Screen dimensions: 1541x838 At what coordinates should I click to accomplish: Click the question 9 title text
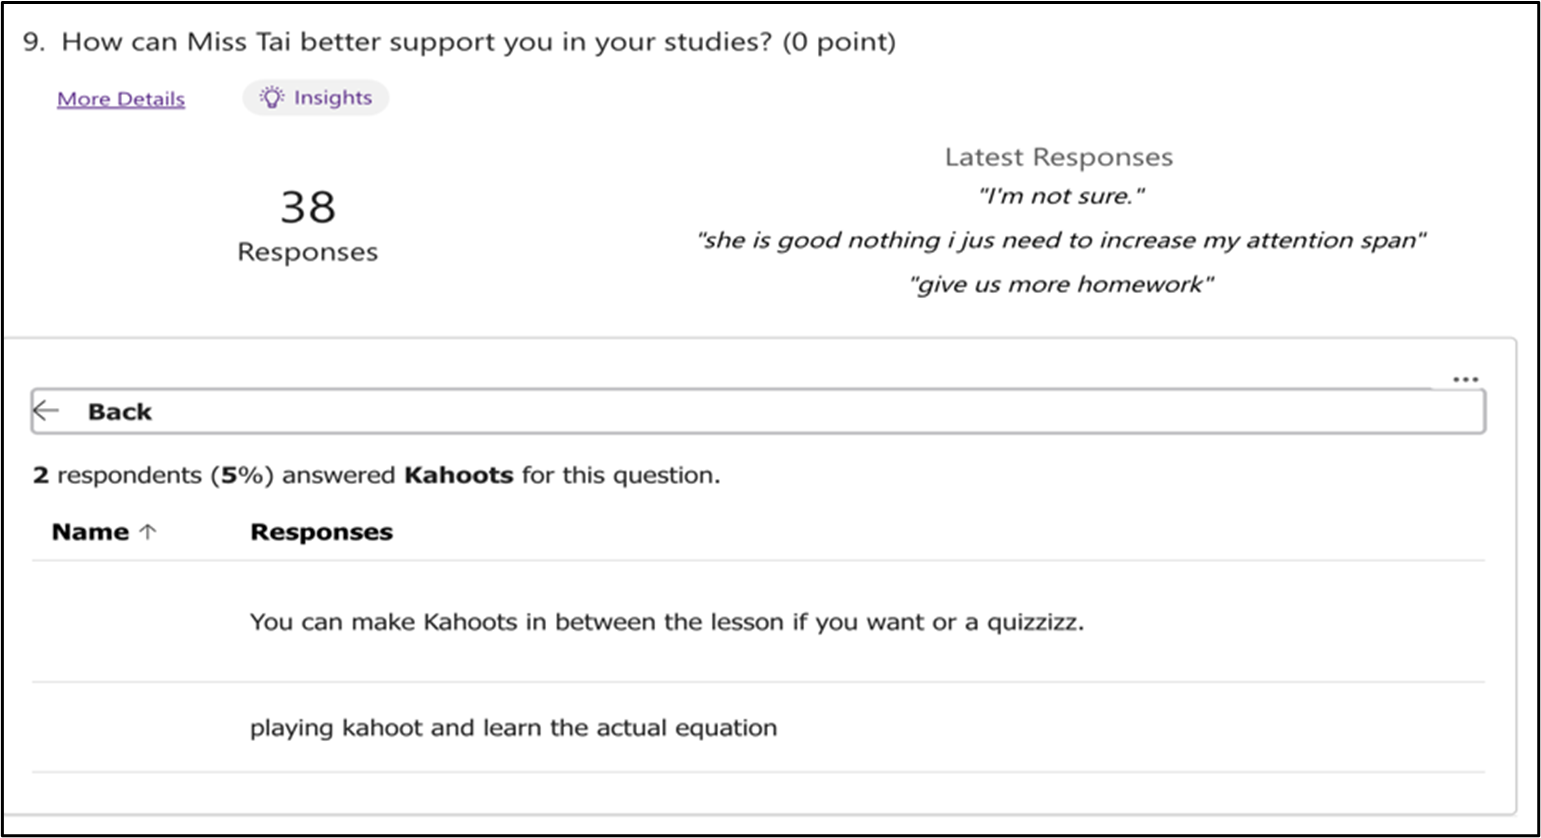pyautogui.click(x=460, y=42)
